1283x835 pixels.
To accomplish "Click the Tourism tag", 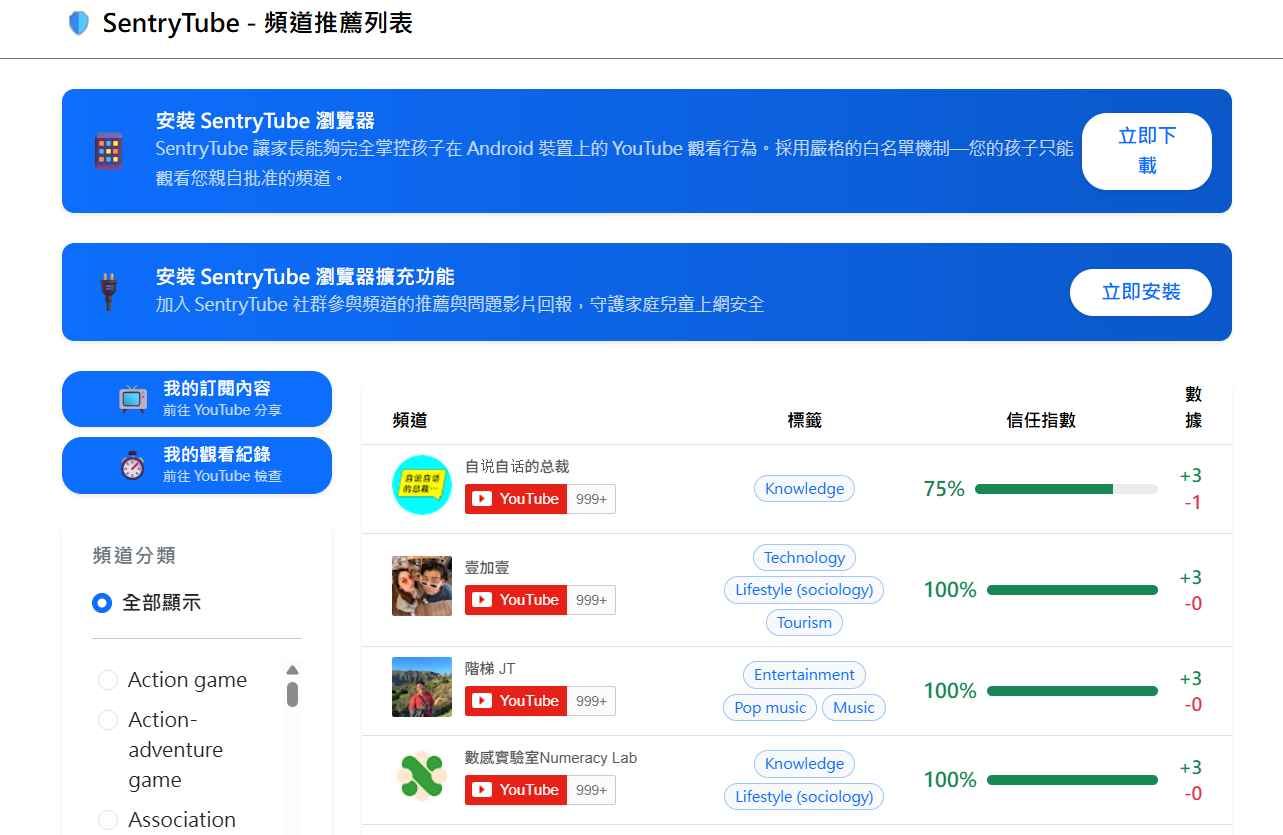I will pos(804,623).
